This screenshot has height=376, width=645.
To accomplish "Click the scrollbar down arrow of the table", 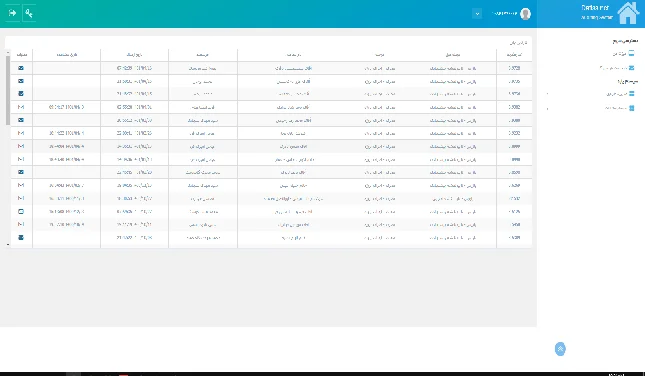I will click(x=8, y=244).
